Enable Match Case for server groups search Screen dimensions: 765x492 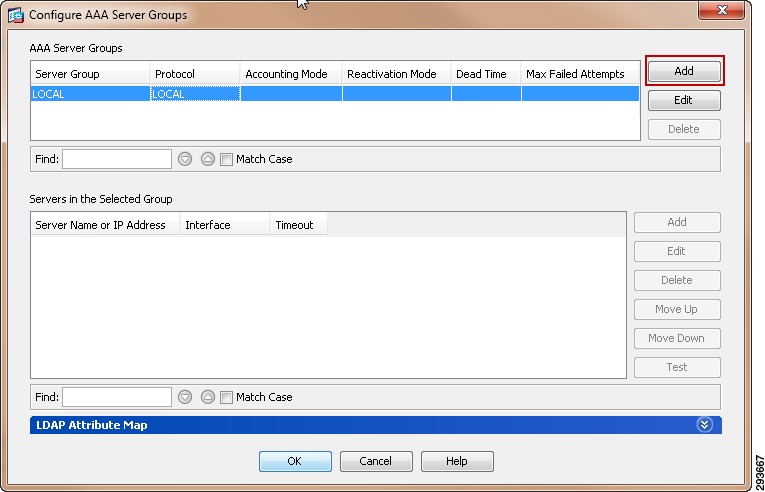pos(226,159)
